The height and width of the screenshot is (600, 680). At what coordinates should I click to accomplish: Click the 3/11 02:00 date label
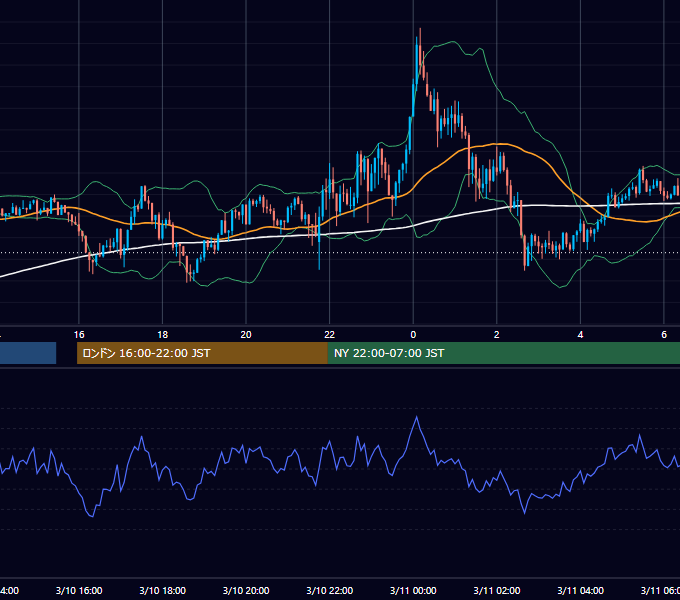497,590
